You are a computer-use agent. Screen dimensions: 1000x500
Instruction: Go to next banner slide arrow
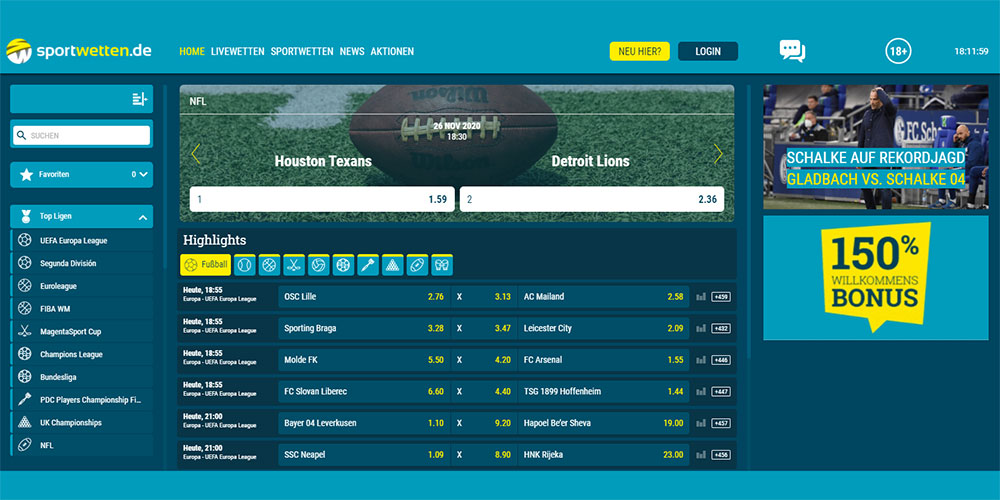point(718,153)
